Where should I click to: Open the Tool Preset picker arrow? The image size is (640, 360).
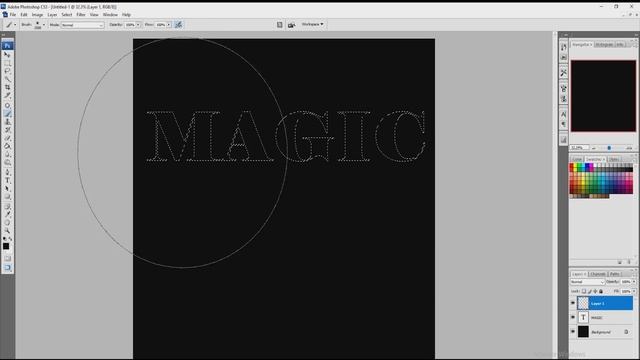point(15,25)
